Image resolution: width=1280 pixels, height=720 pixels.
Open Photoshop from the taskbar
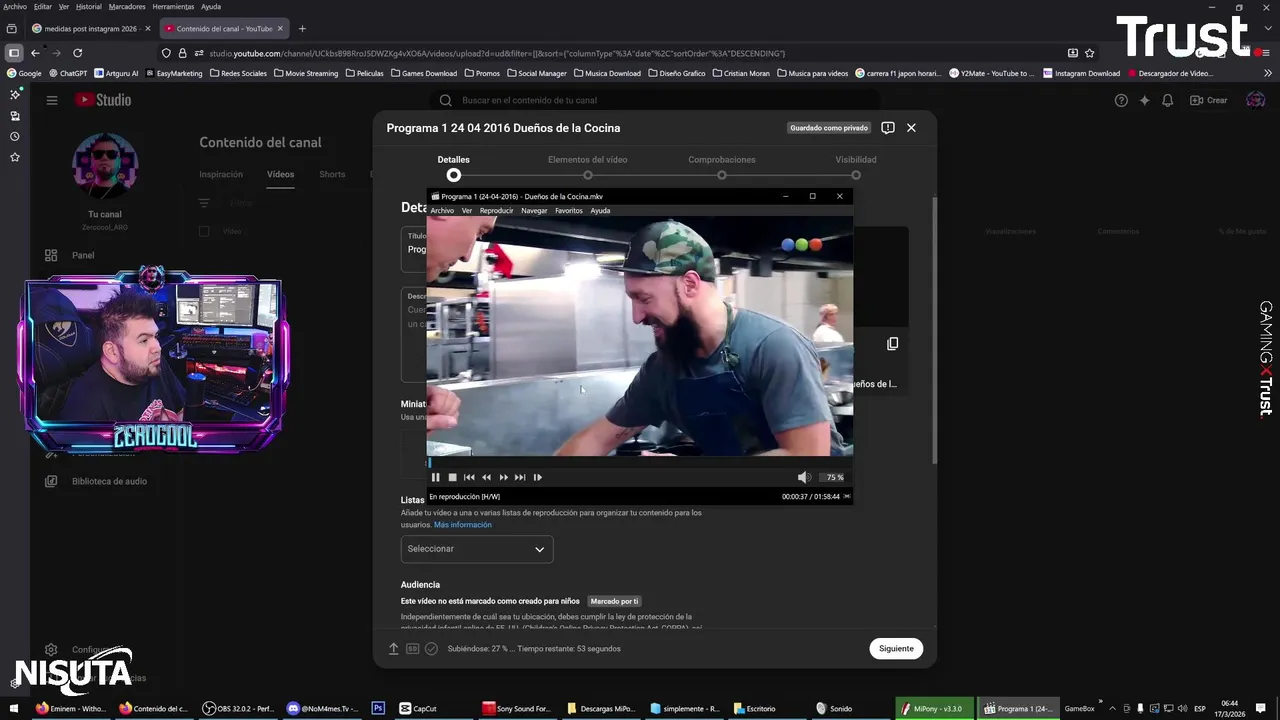click(378, 708)
